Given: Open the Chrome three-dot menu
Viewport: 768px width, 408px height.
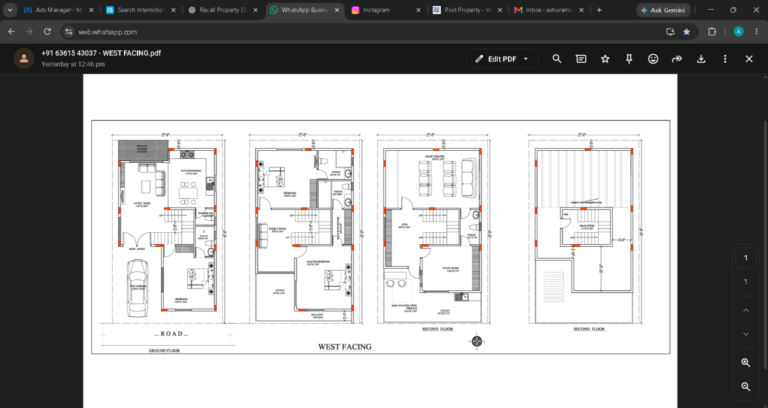Looking at the screenshot, I should 757,31.
